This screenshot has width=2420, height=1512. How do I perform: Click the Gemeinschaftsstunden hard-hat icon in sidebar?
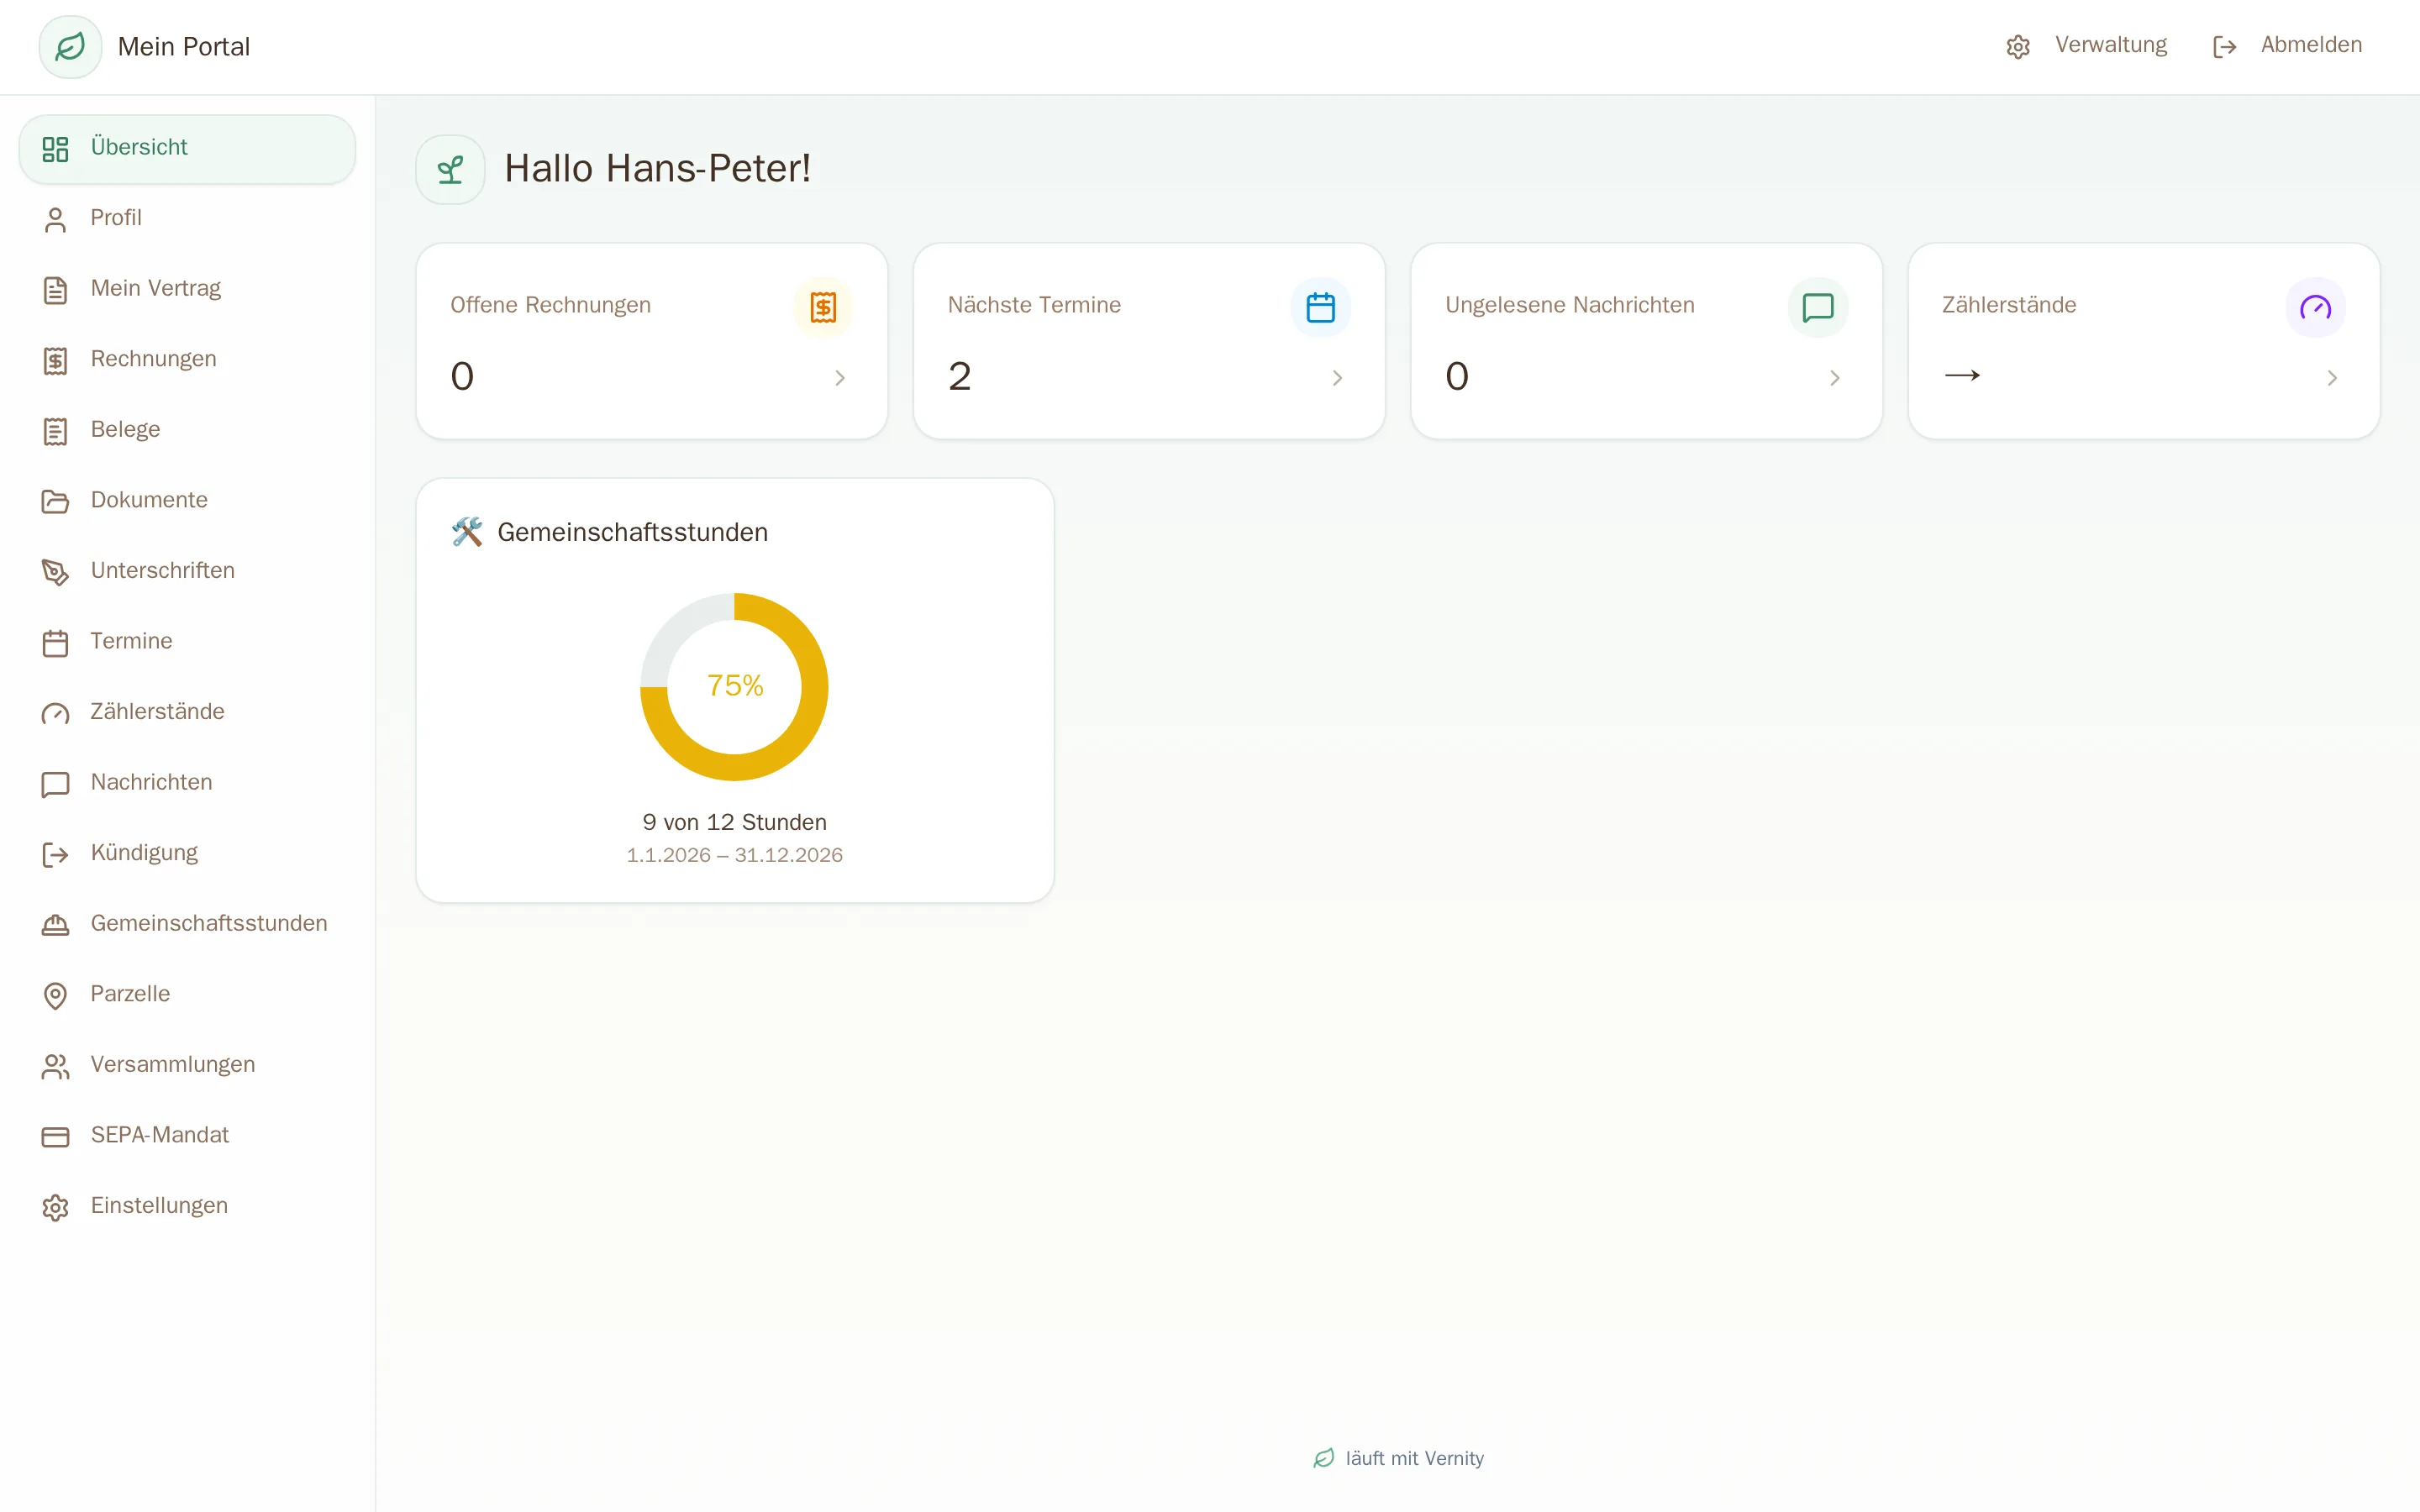point(55,925)
